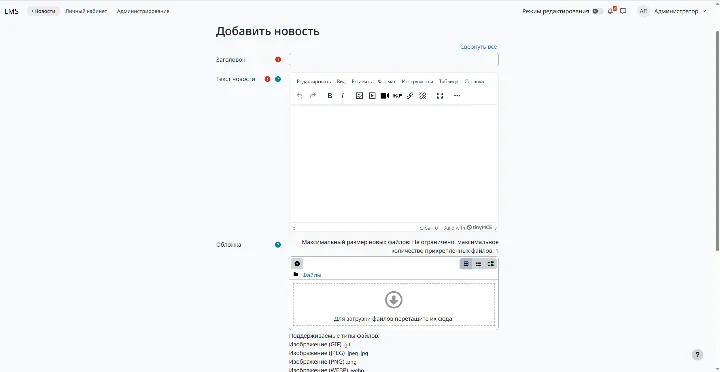Switch file view to icons mode
The width and height of the screenshot is (720, 372).
(466, 264)
